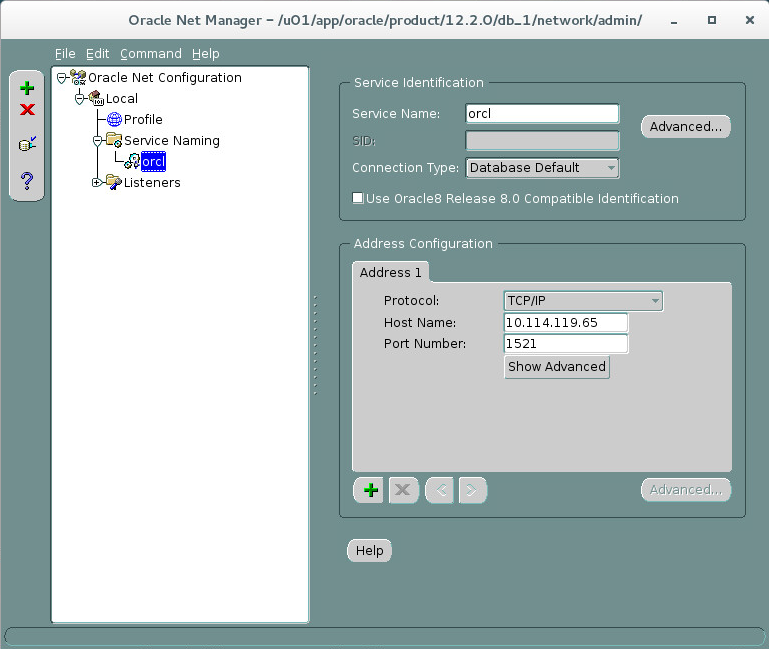Collapse the Service Naming node
769x649 pixels.
[x=98, y=141]
